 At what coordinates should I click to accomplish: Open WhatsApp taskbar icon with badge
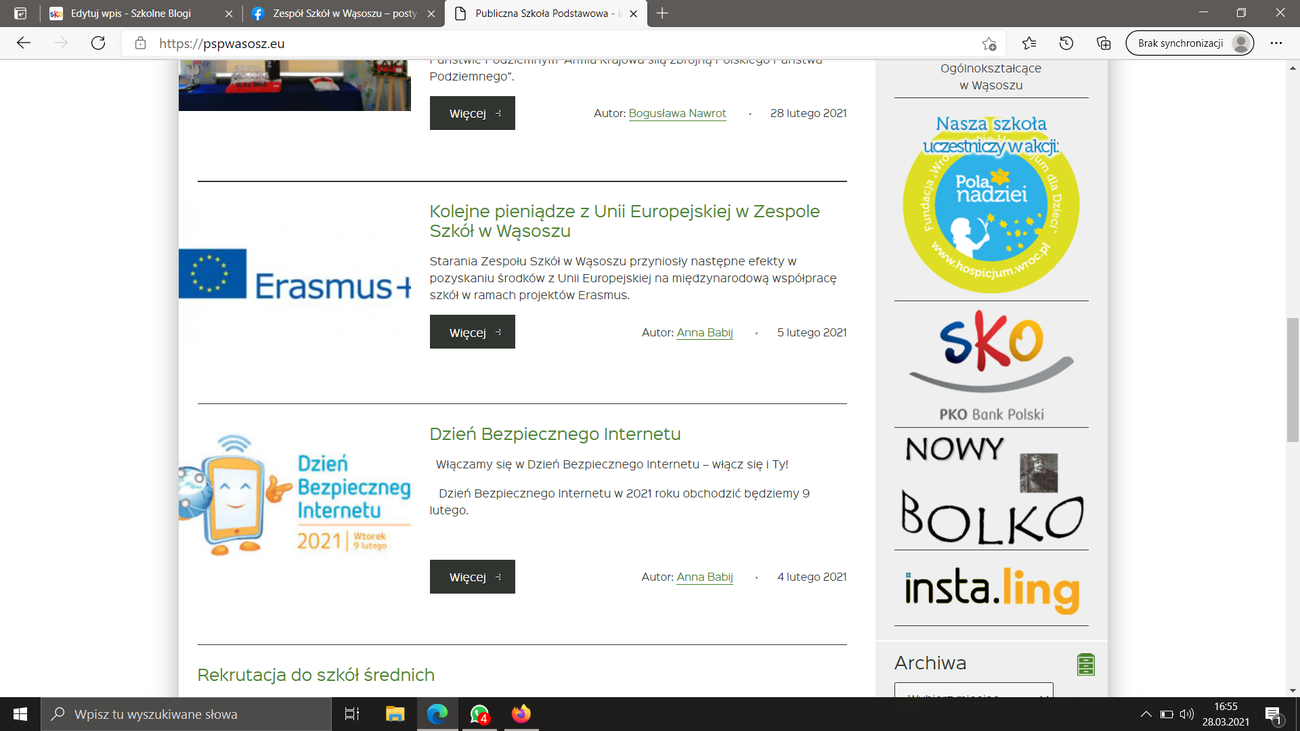[x=479, y=714]
